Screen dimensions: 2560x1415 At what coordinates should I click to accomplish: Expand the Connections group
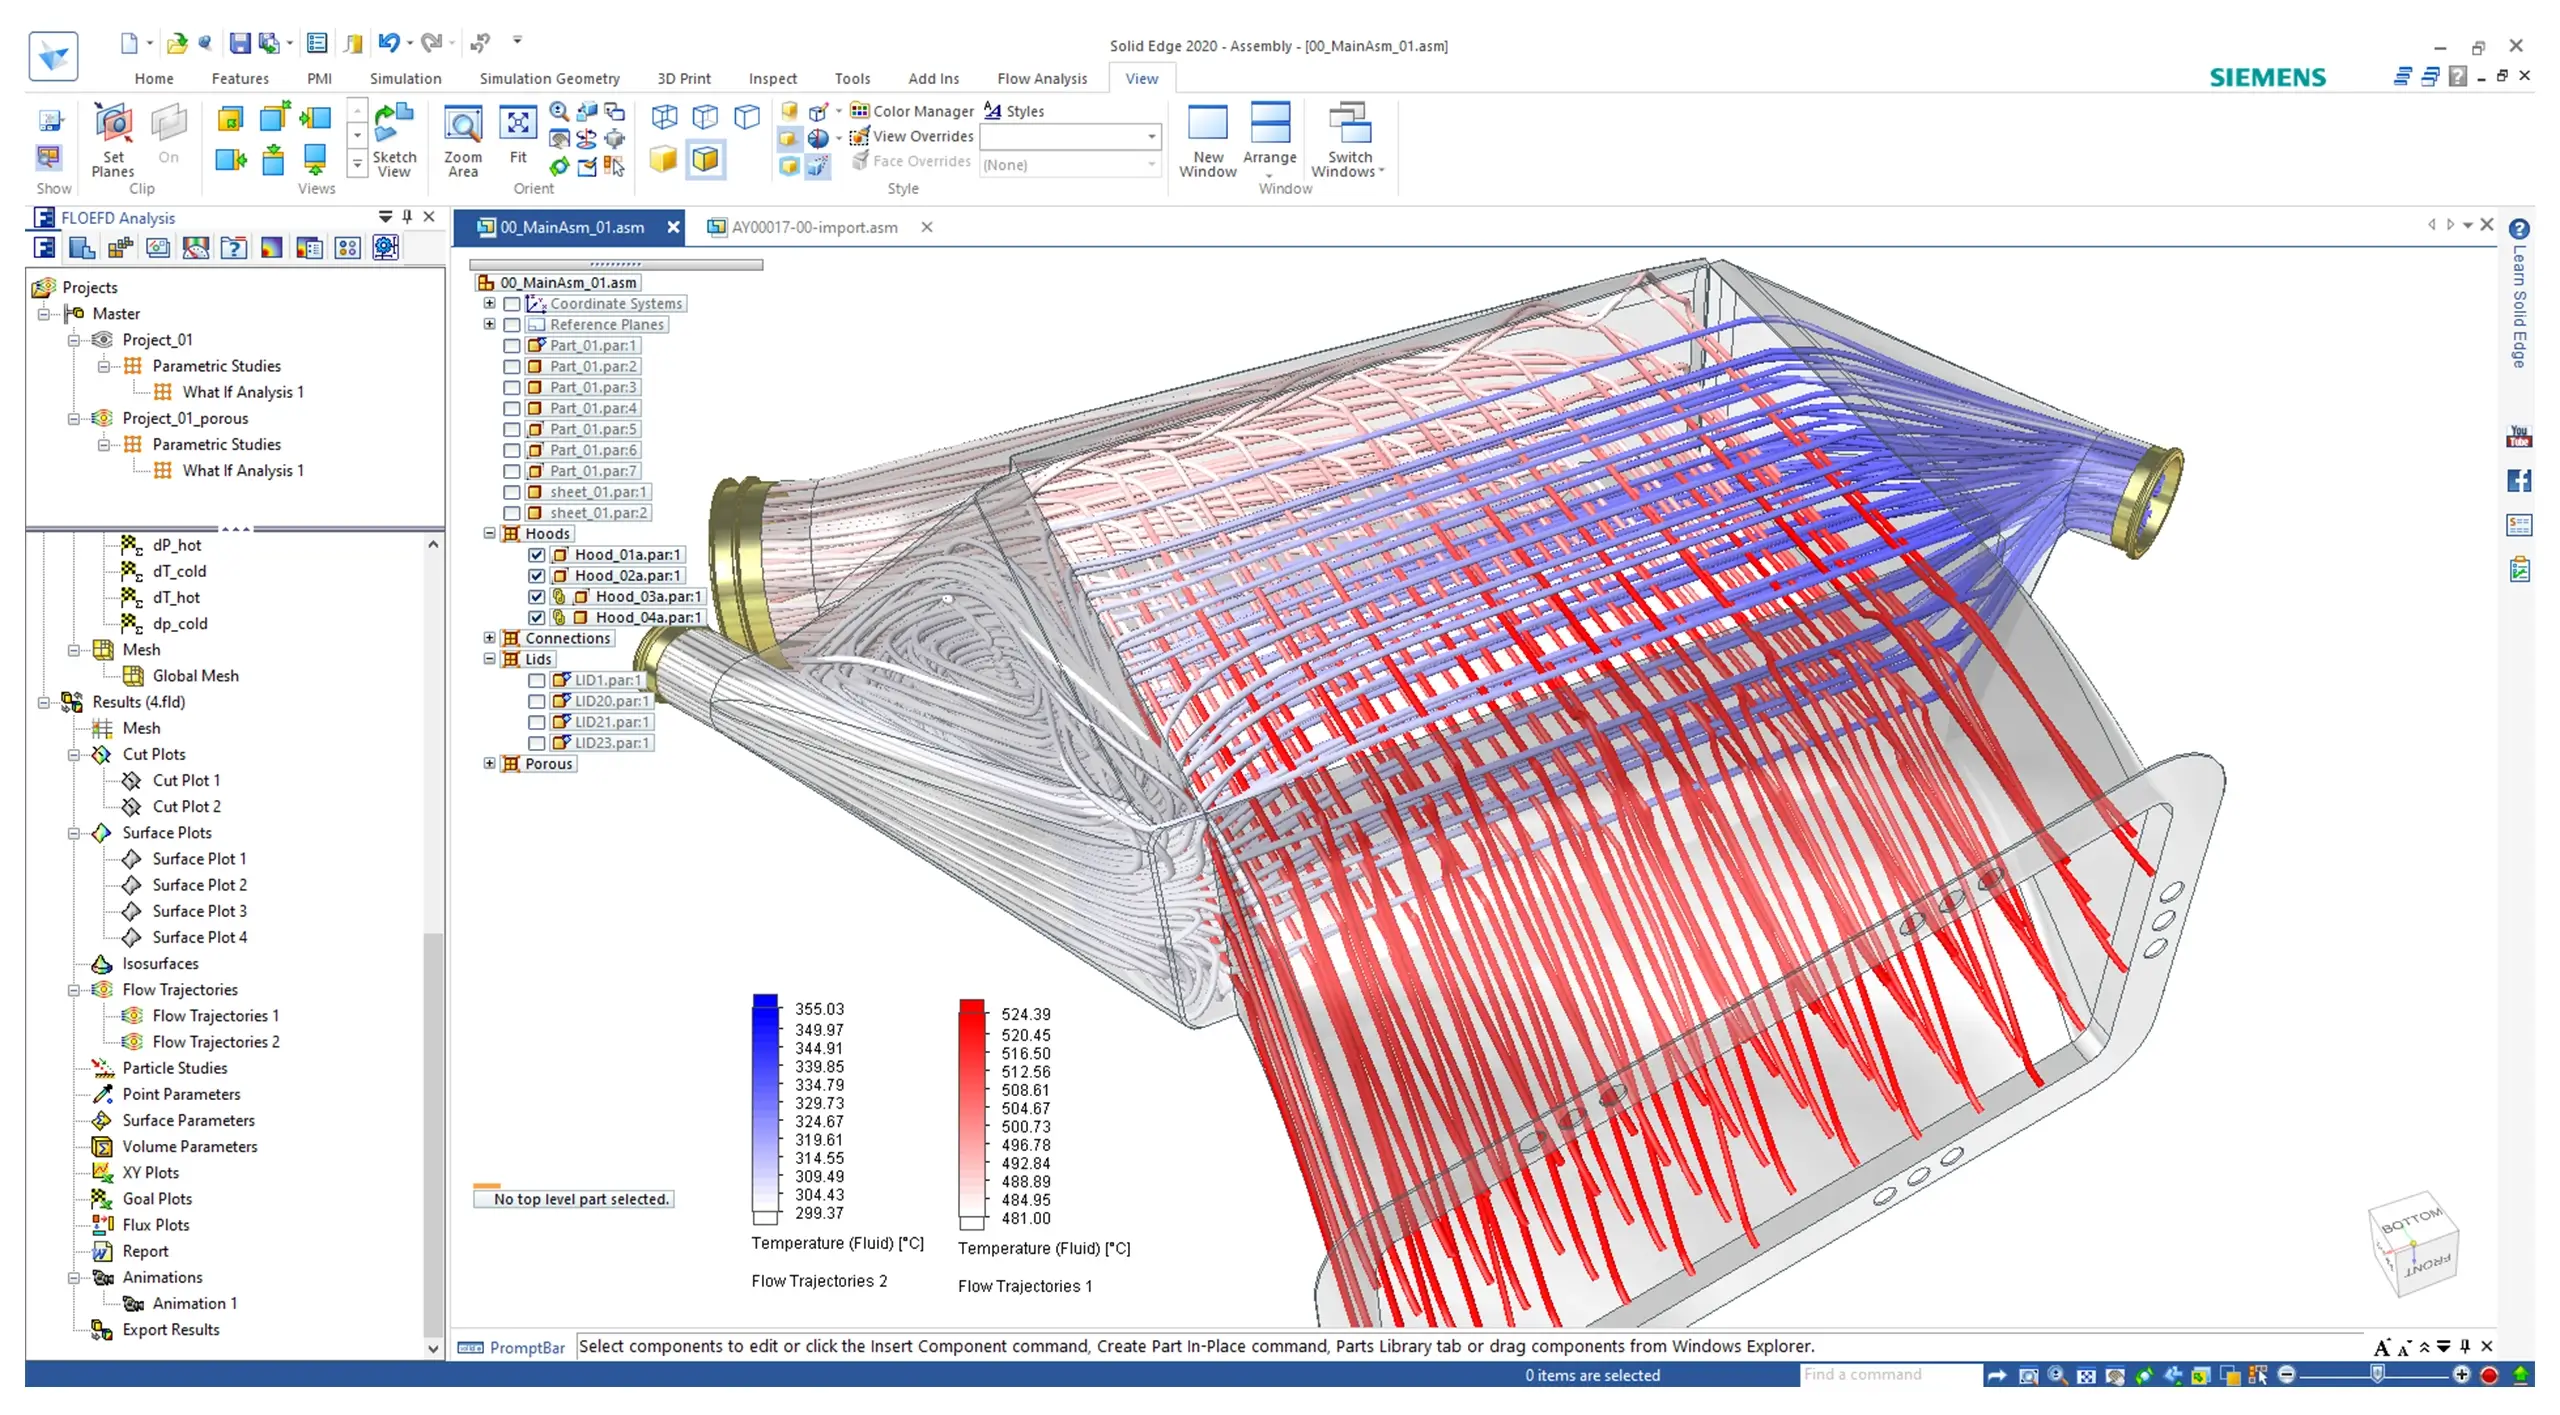(x=490, y=638)
